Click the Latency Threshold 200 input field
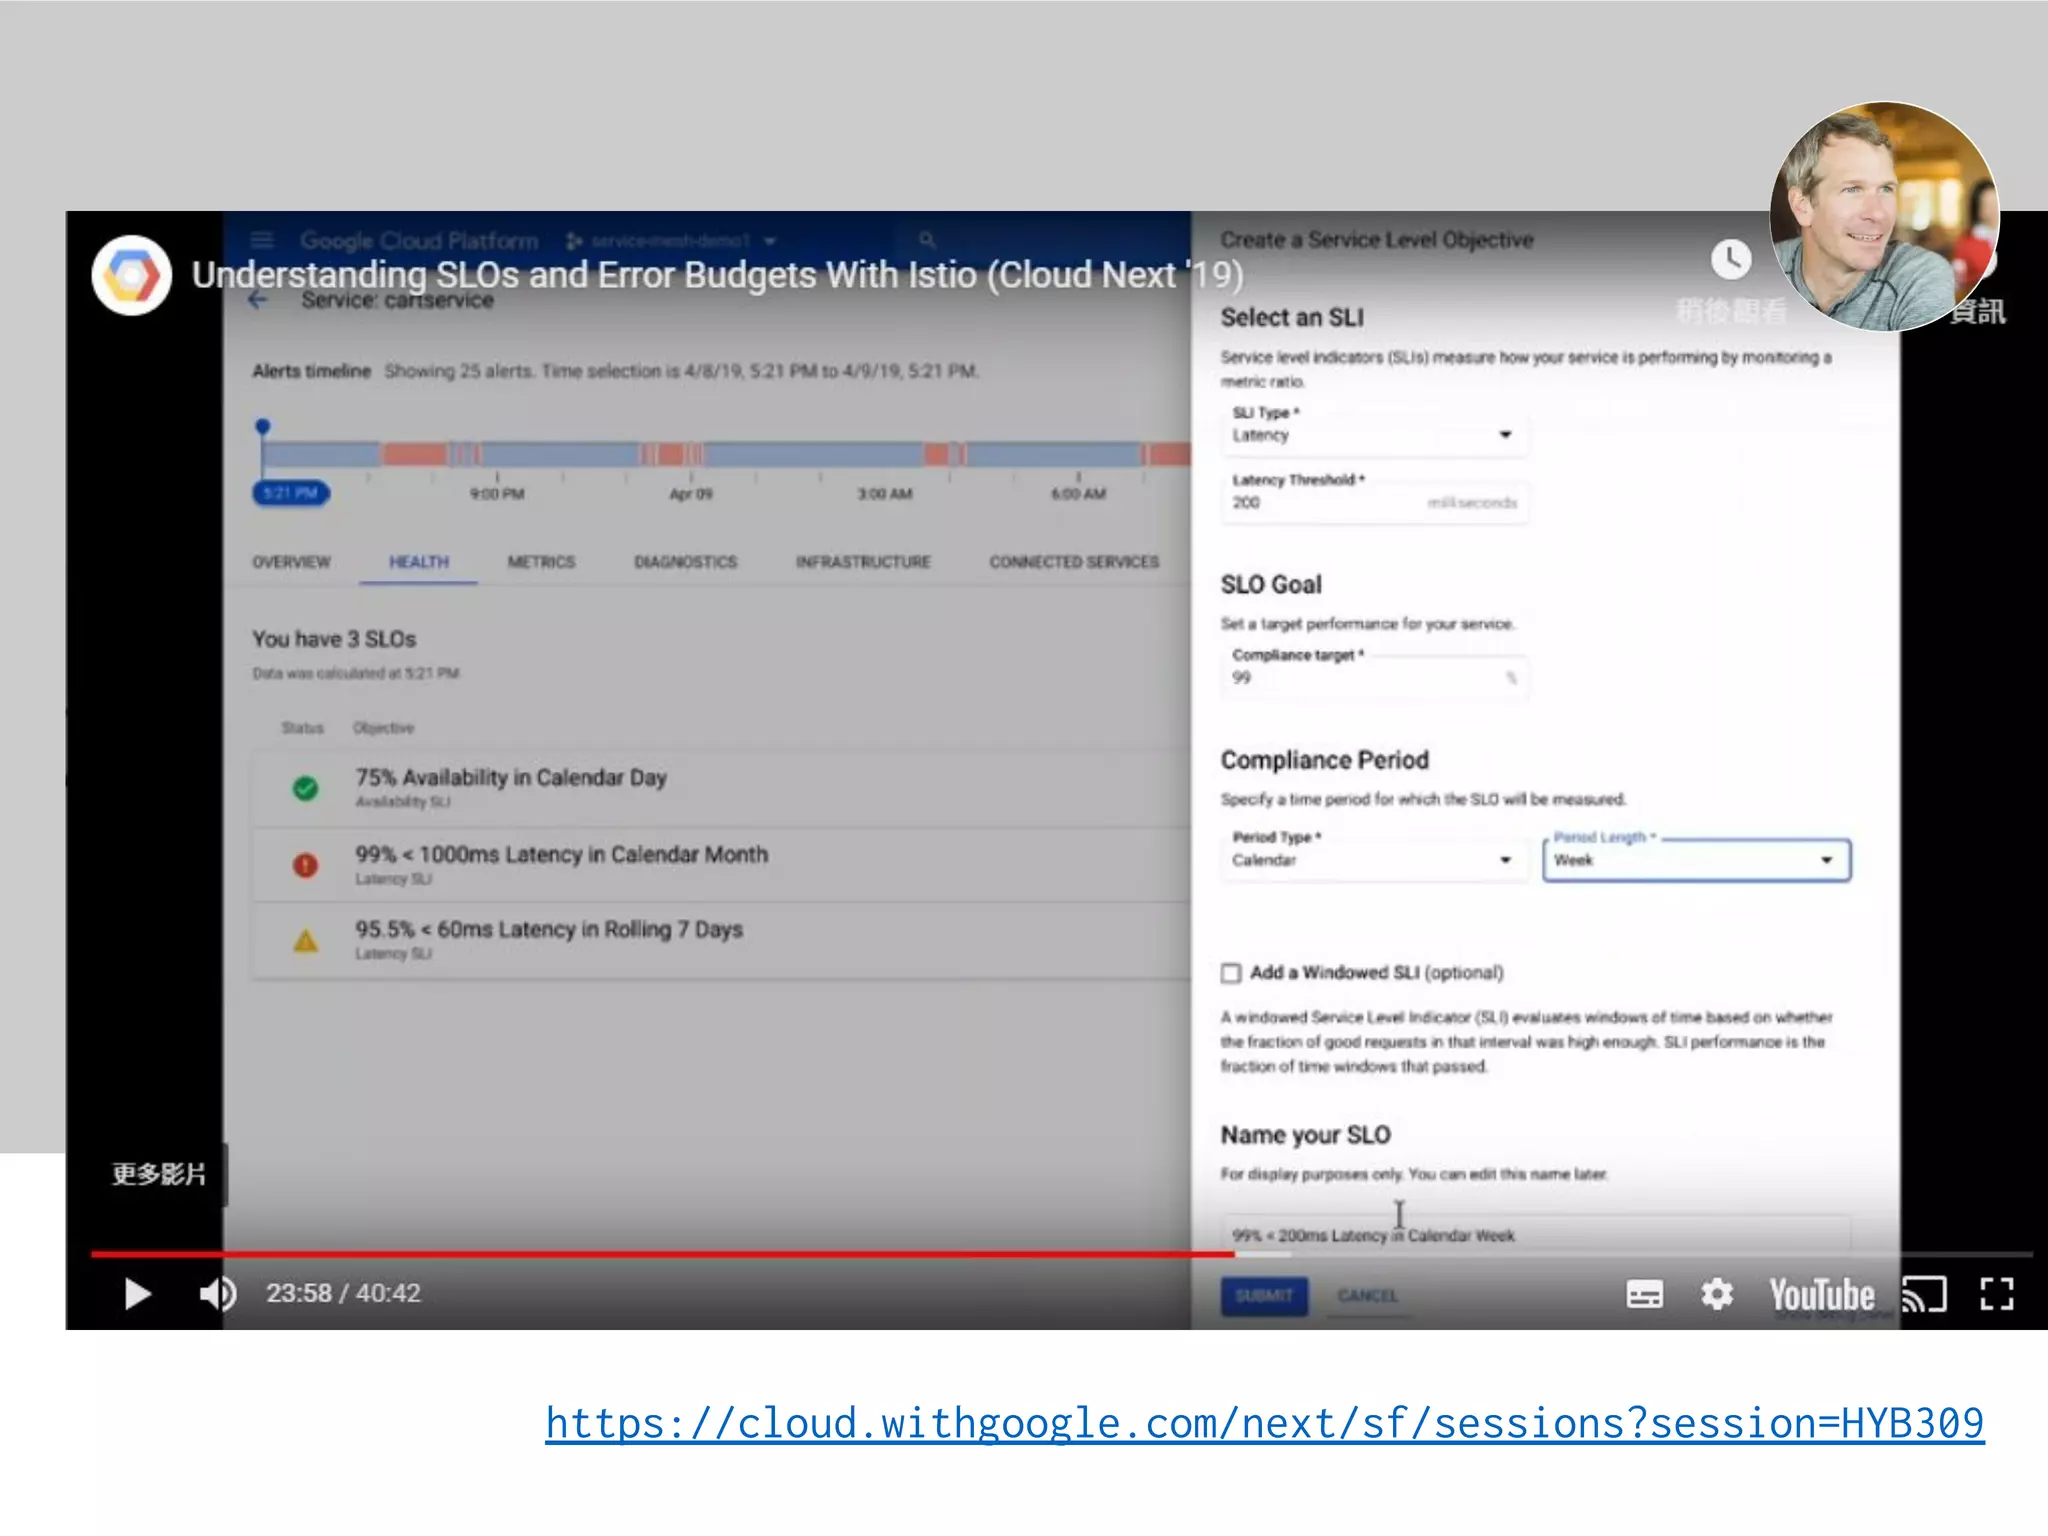Viewport: 2048px width, 1536px height. (x=1373, y=502)
